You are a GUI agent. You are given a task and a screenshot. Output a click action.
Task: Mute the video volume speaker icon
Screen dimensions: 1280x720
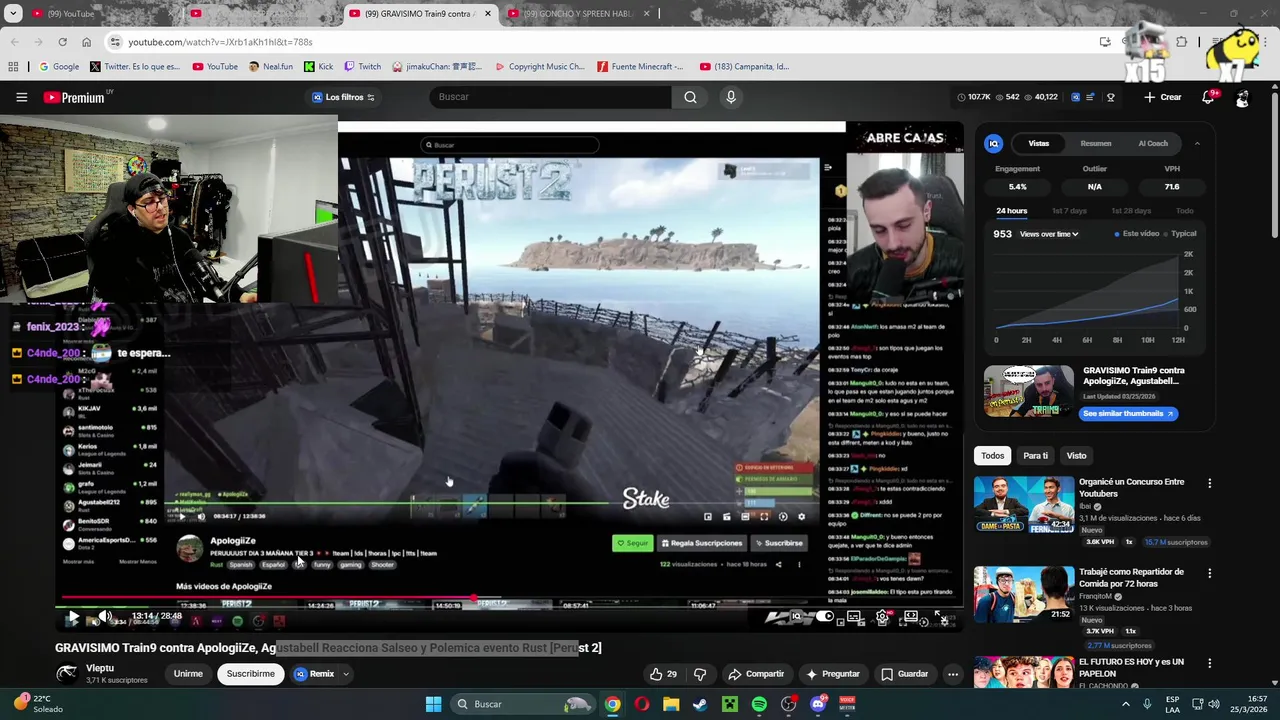105,617
